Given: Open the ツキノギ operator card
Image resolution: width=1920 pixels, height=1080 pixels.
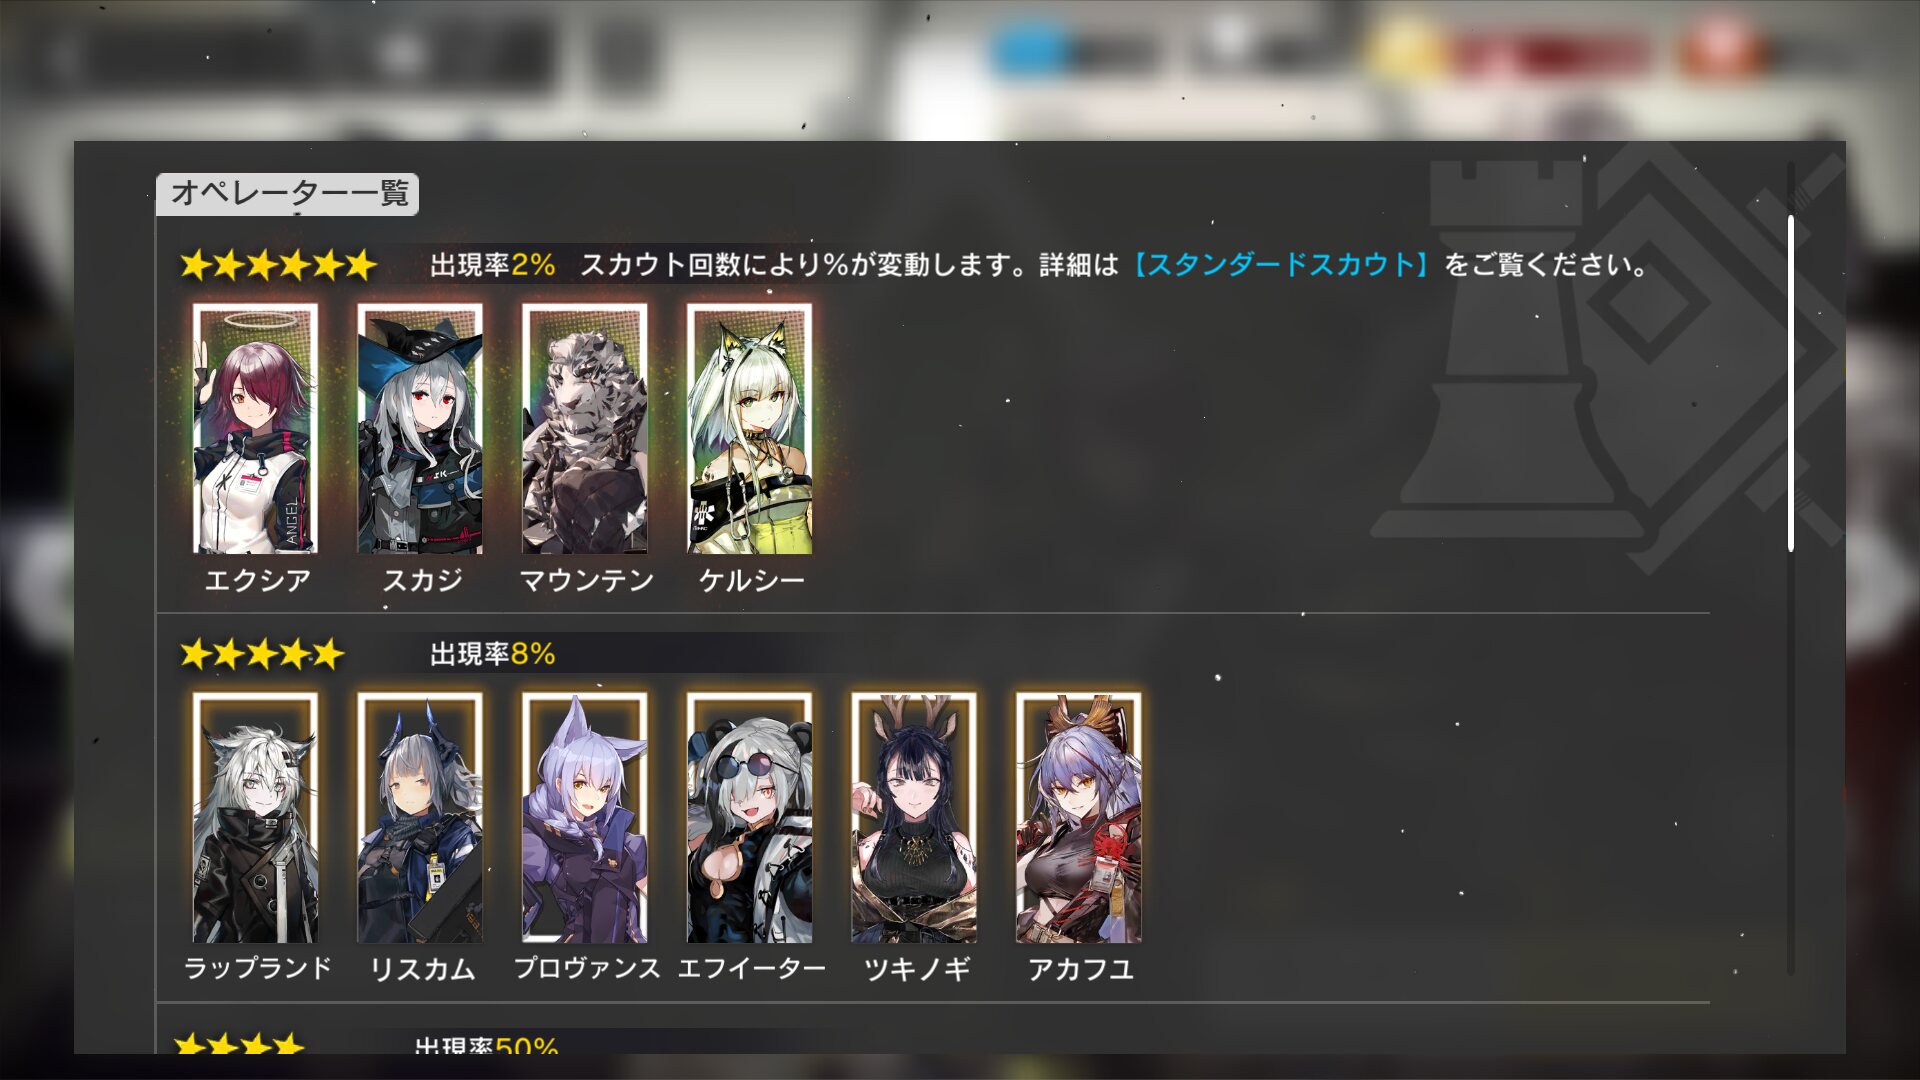Looking at the screenshot, I should [x=914, y=818].
